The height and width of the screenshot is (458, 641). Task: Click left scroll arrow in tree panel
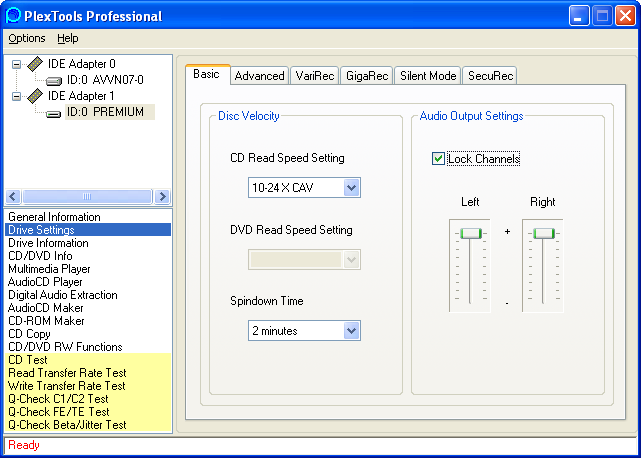13,197
